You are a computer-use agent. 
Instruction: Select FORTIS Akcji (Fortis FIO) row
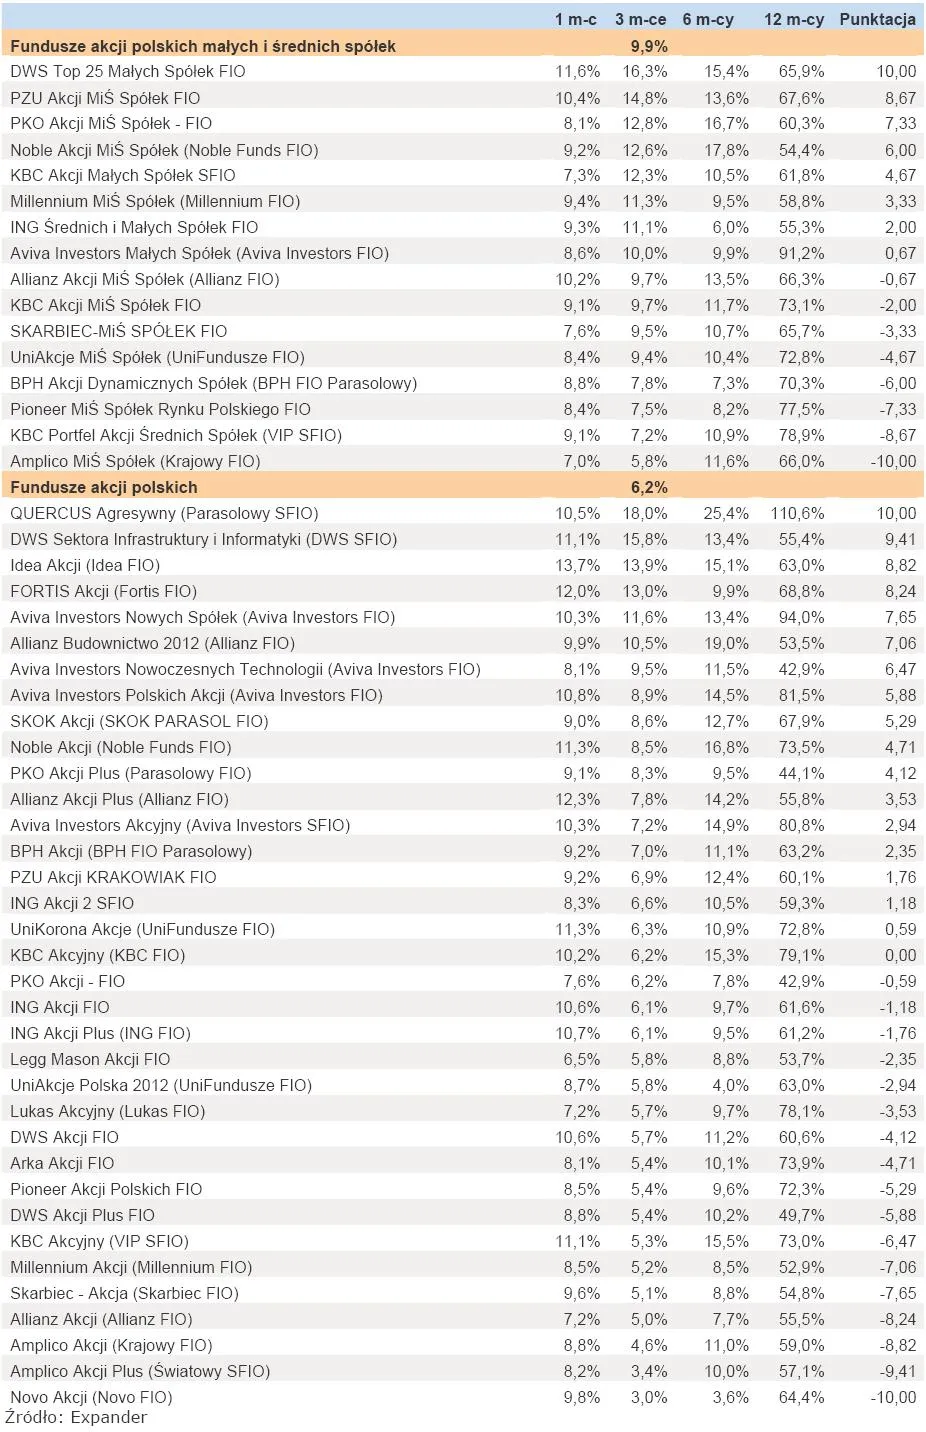[463, 591]
